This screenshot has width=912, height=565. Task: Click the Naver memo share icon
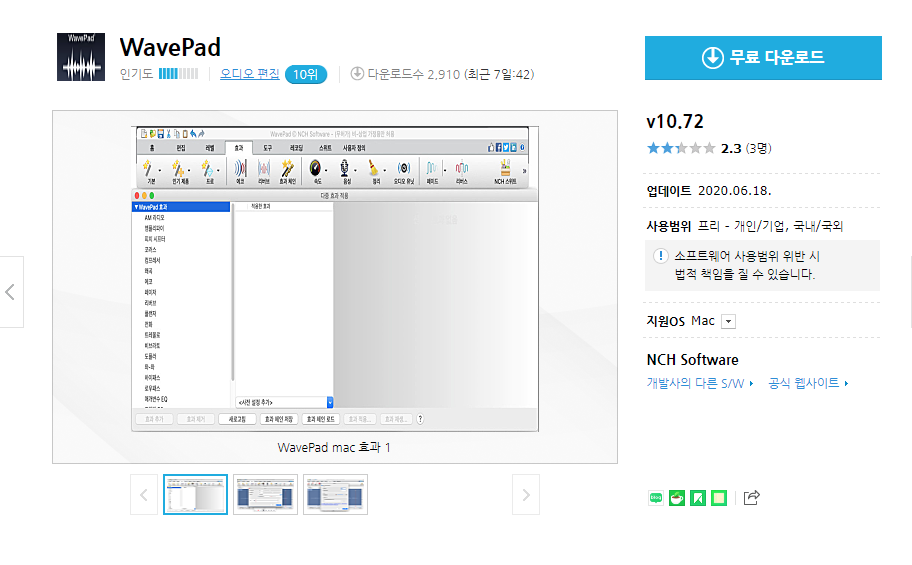719,498
